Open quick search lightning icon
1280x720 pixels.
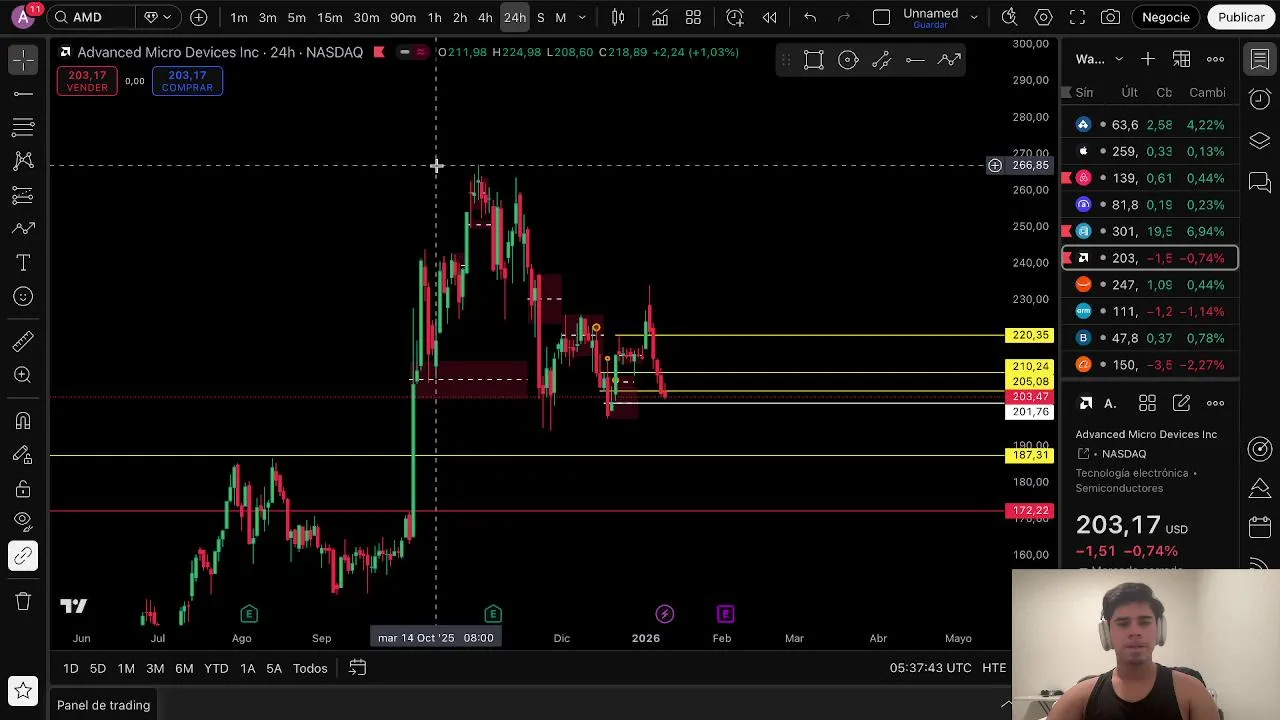1009,17
